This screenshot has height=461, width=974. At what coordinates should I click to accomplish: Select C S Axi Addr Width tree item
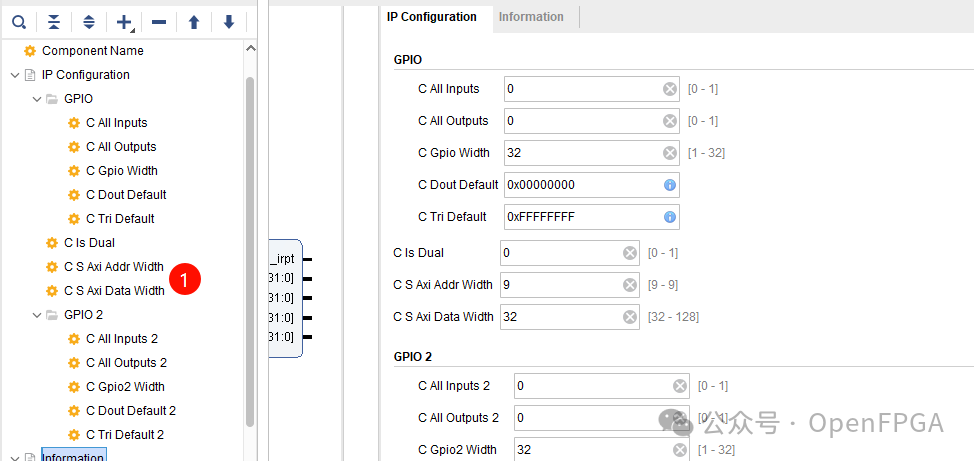point(114,267)
